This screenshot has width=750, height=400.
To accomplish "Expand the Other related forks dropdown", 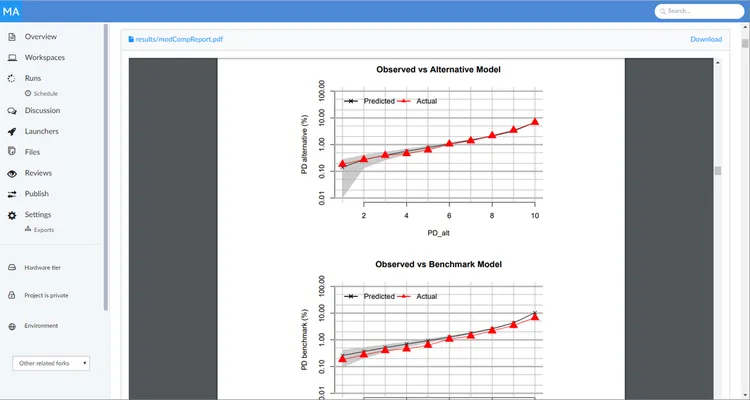I will (x=51, y=363).
